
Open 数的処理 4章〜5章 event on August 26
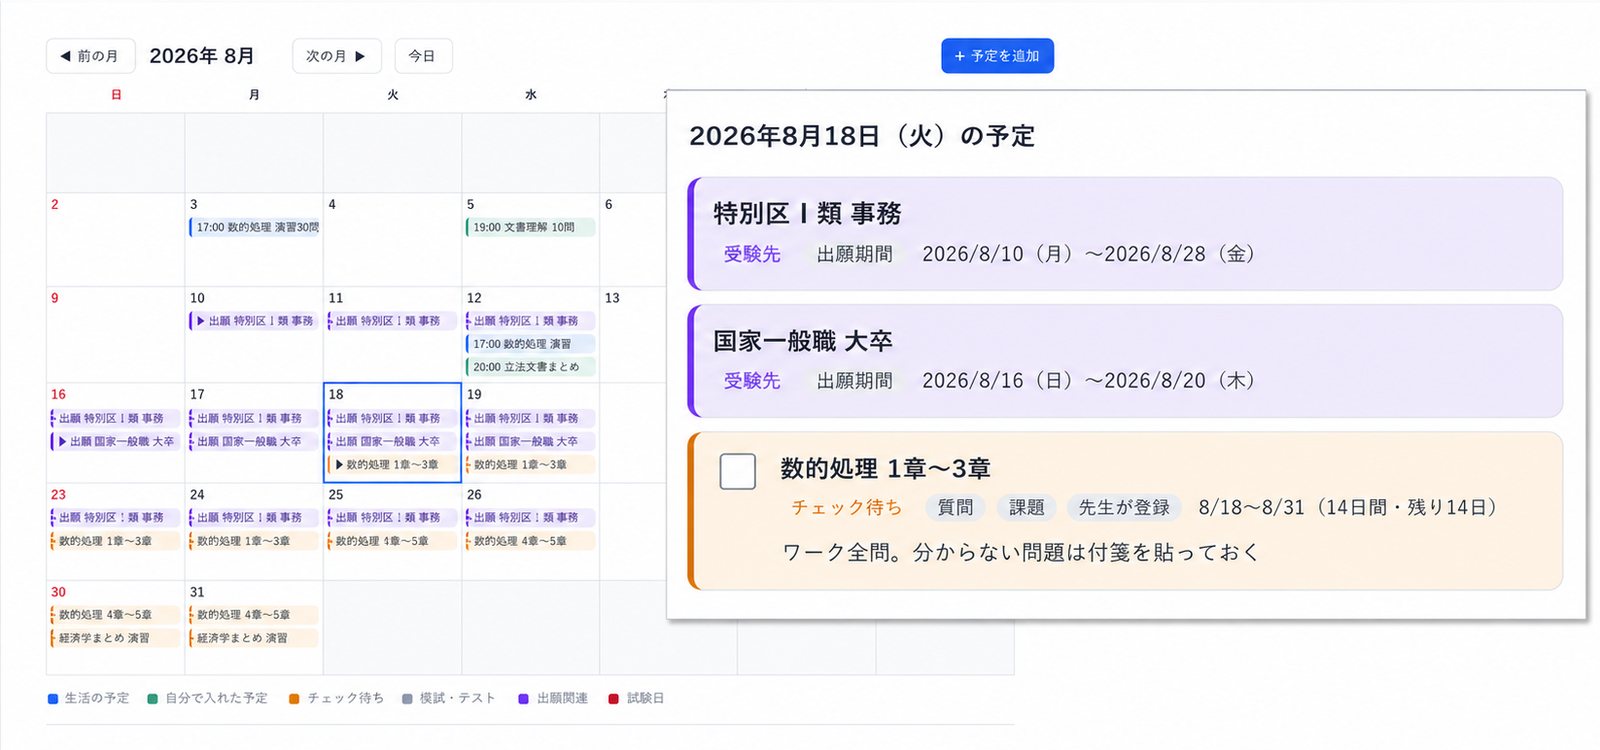[x=530, y=541]
